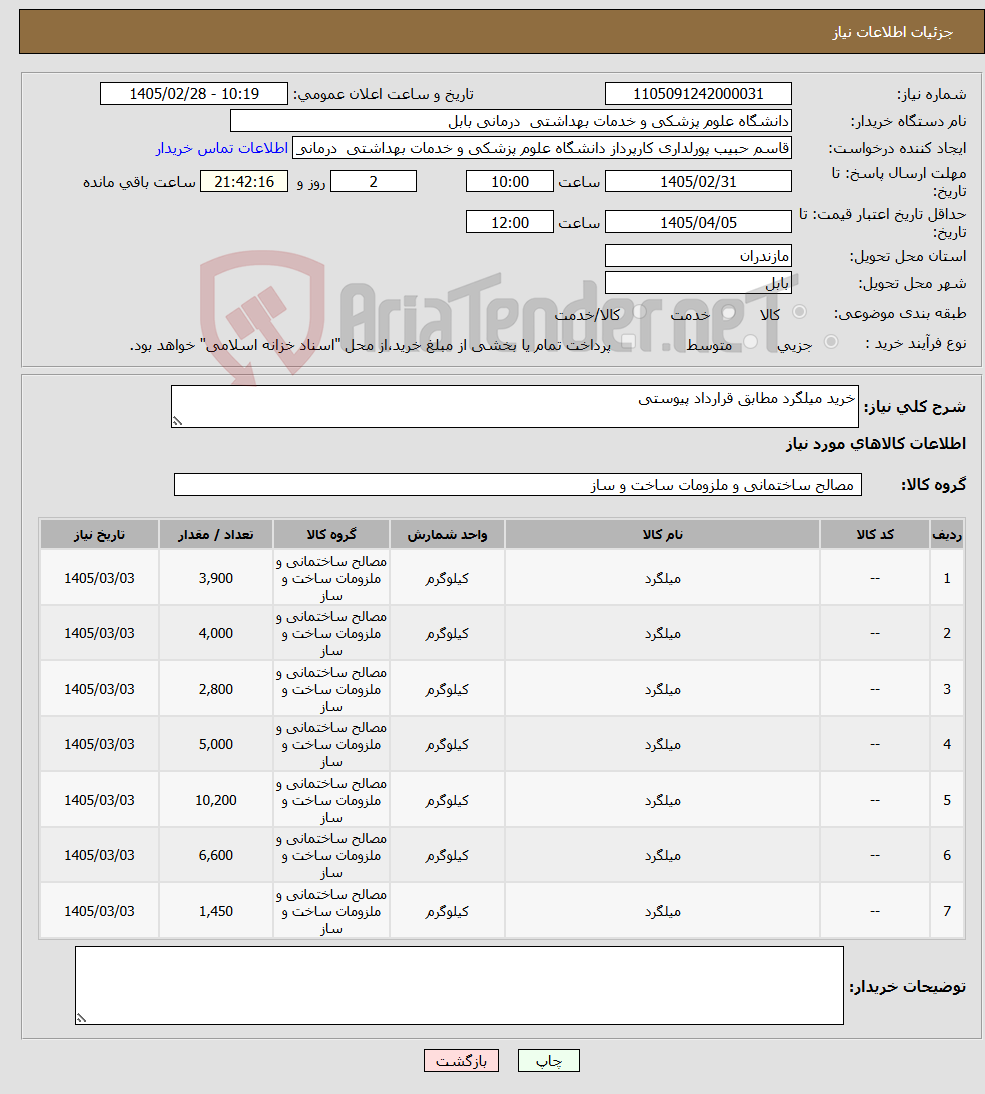Screen dimensions: 985x1094
Task: Click the buyer organization name field
Action: [x=511, y=121]
